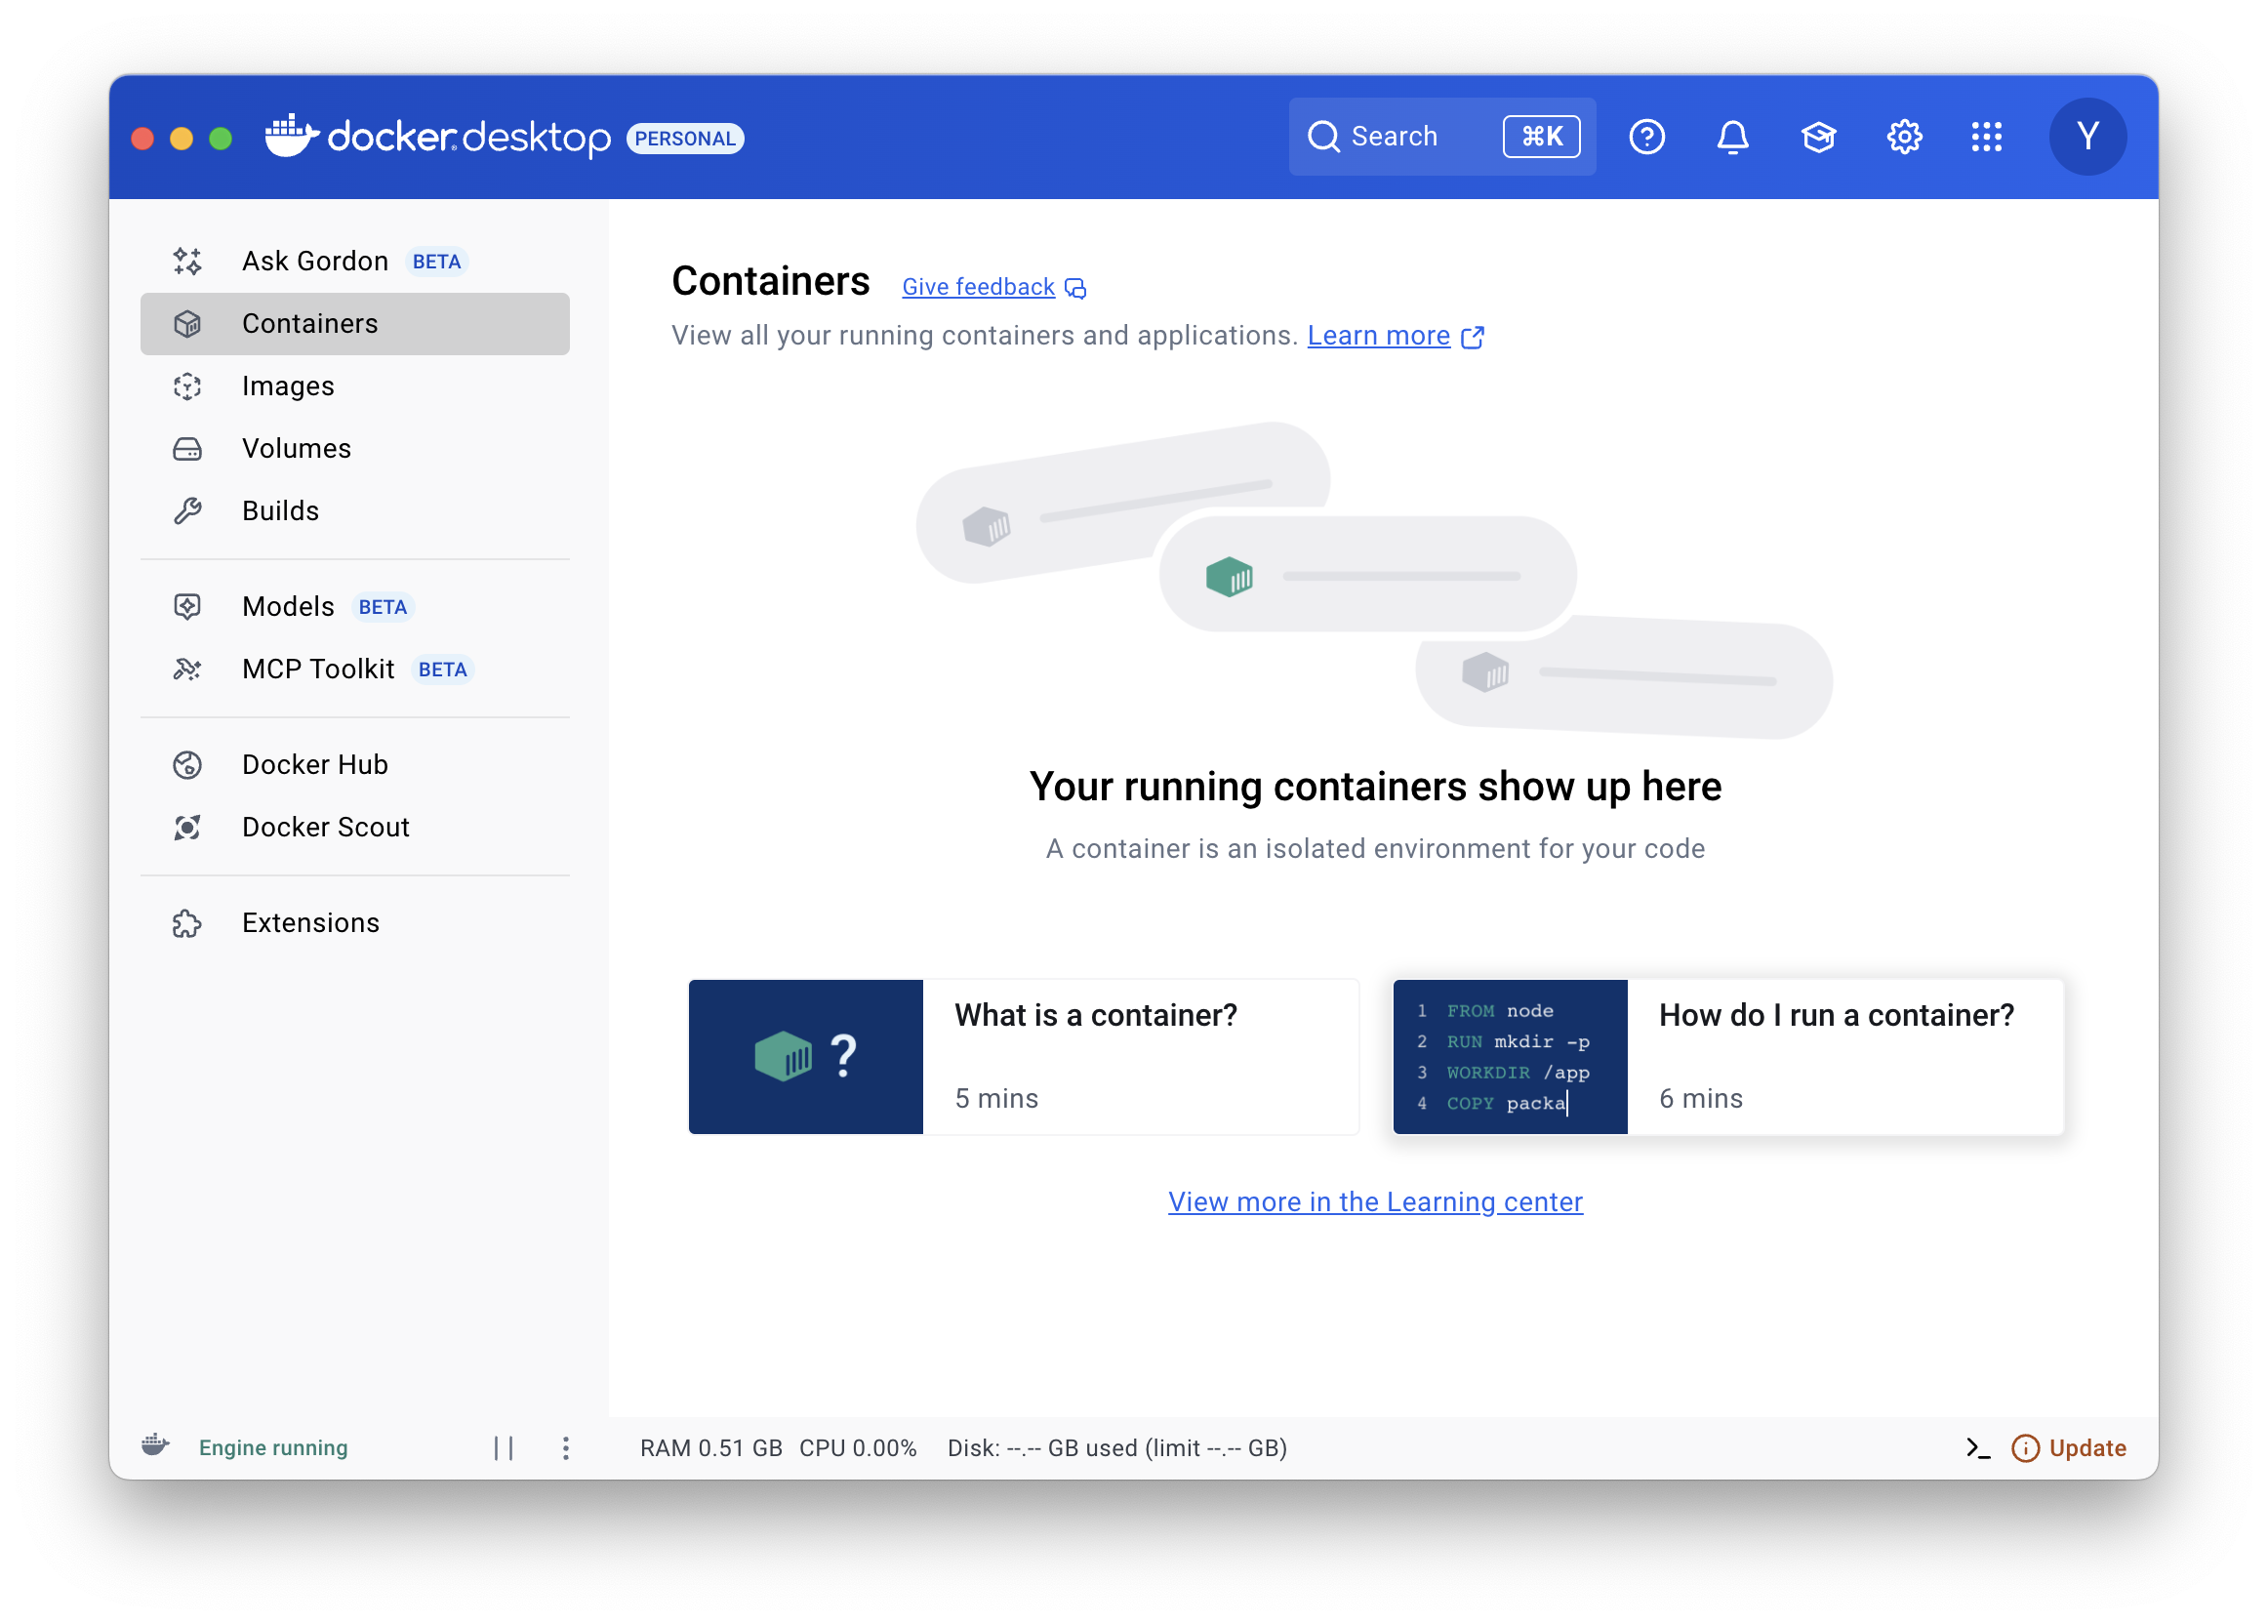
Task: Click the Docker whale icon in footer
Action: [155, 1445]
